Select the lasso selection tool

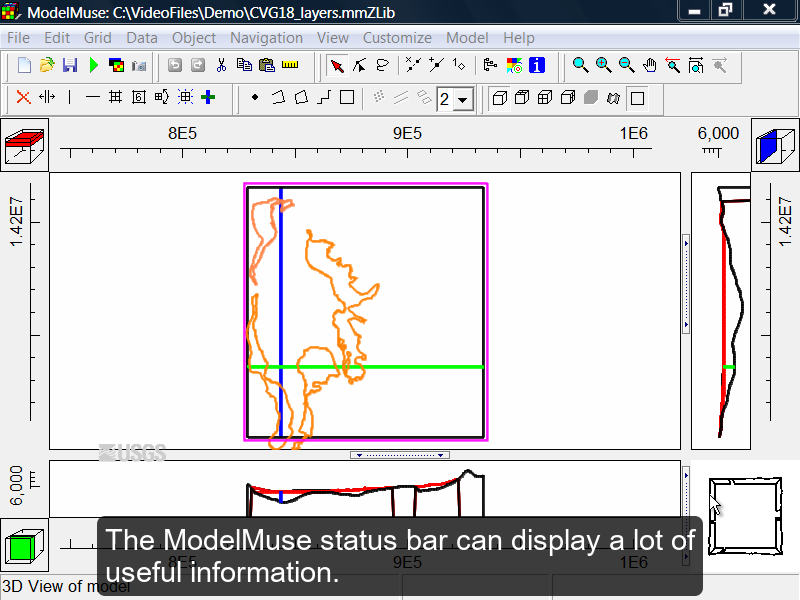coord(383,65)
